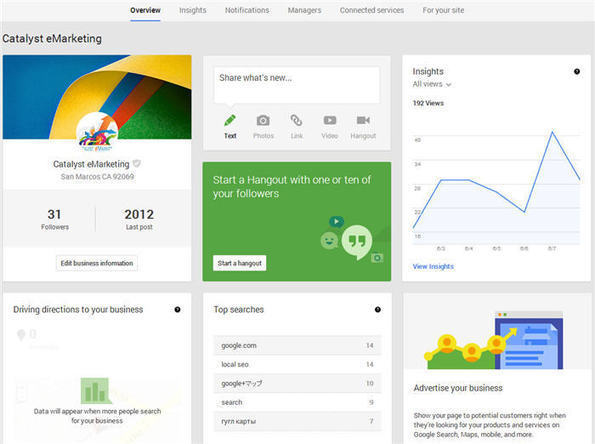Open Insights help question mark

577,71
